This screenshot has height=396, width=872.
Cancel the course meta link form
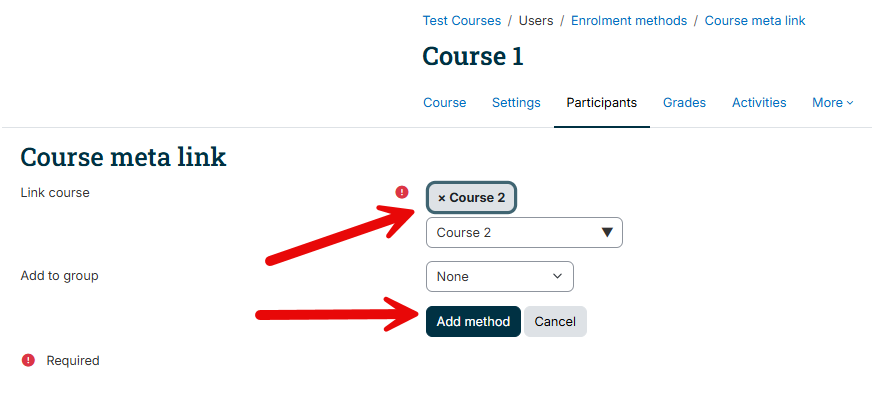coord(555,321)
